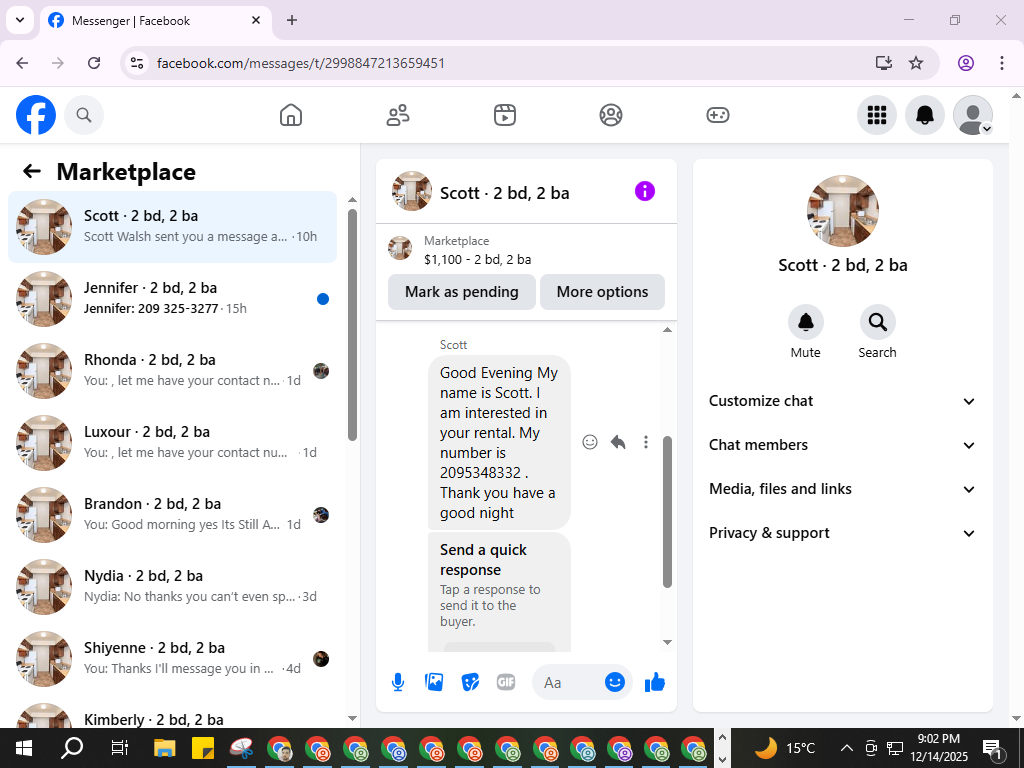Bookmark this page star icon

tap(916, 63)
